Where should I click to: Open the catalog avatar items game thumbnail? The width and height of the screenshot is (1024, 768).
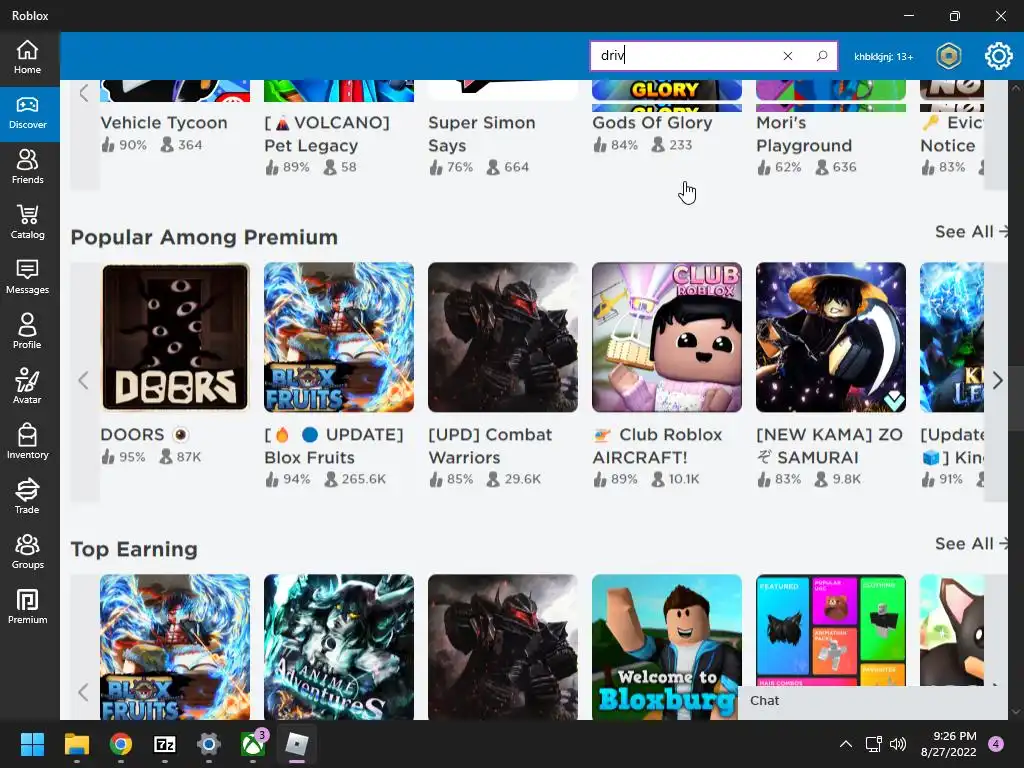(x=831, y=630)
